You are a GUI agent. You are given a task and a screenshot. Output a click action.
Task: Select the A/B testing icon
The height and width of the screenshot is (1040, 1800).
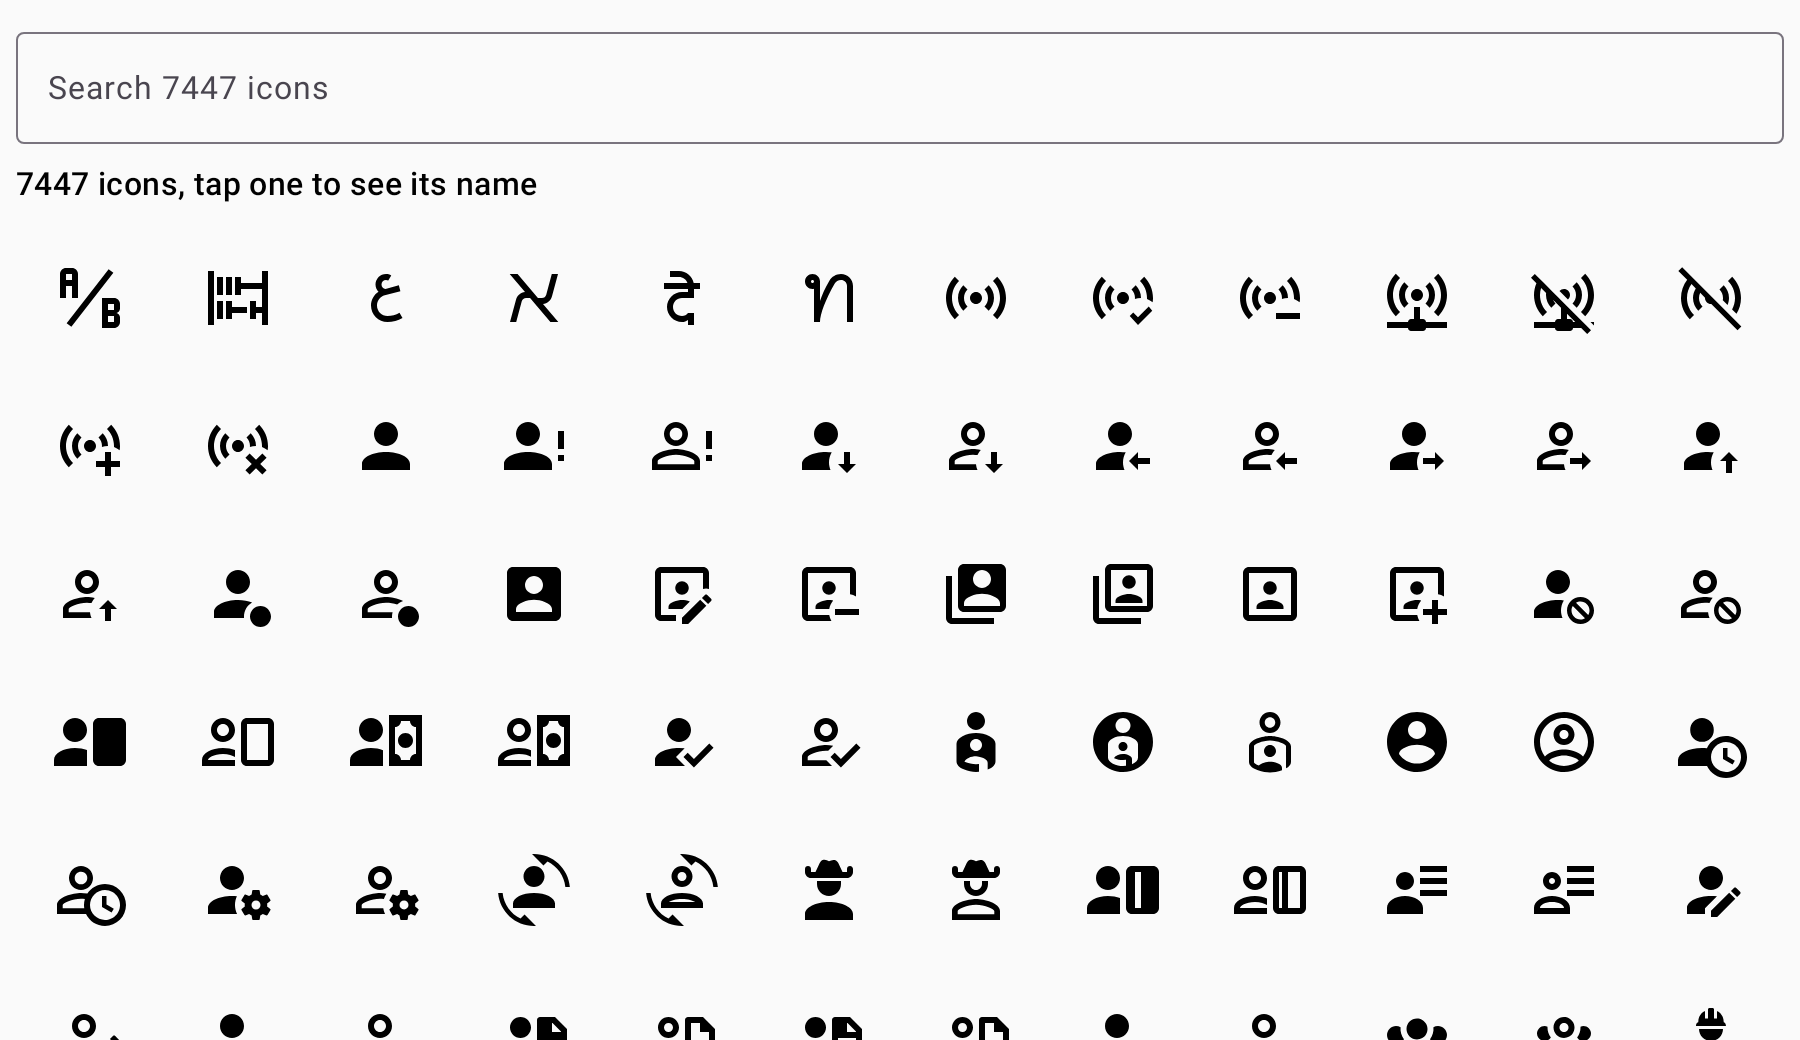(x=90, y=298)
